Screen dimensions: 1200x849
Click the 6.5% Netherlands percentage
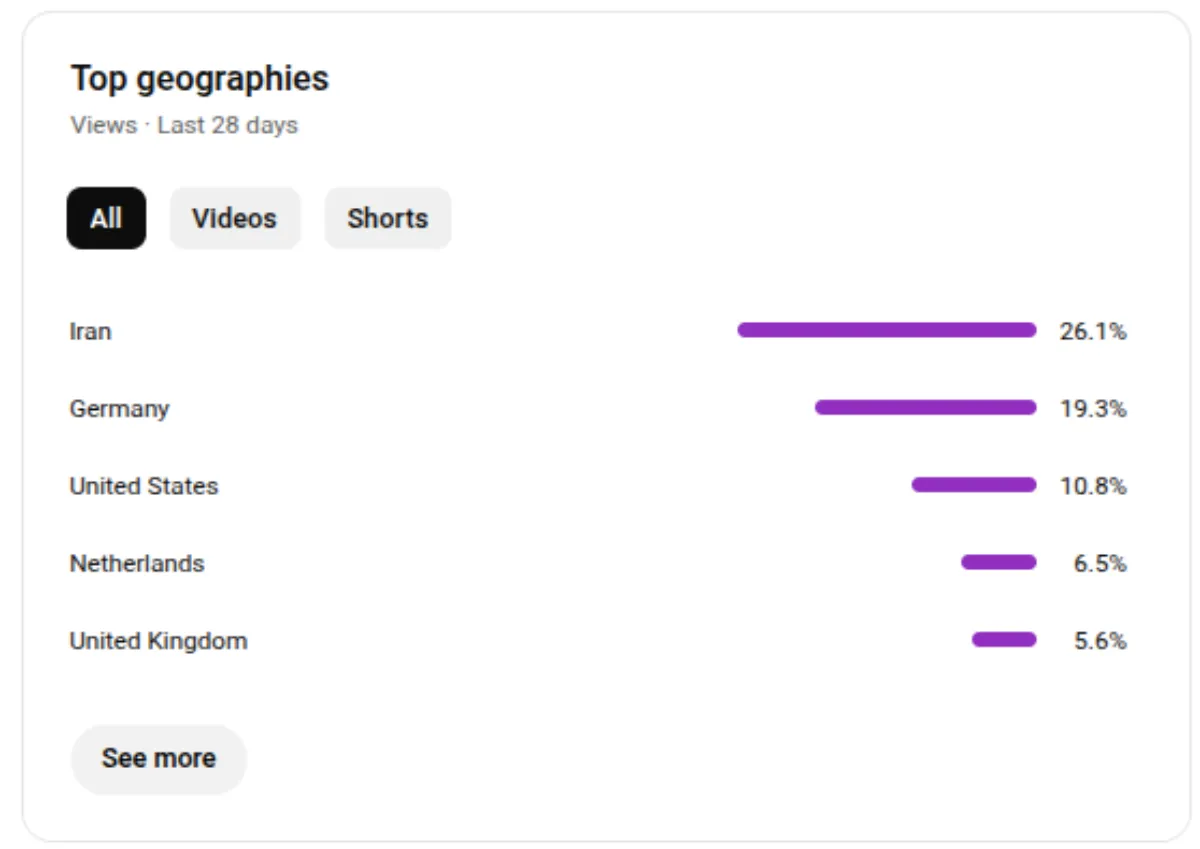(1099, 563)
